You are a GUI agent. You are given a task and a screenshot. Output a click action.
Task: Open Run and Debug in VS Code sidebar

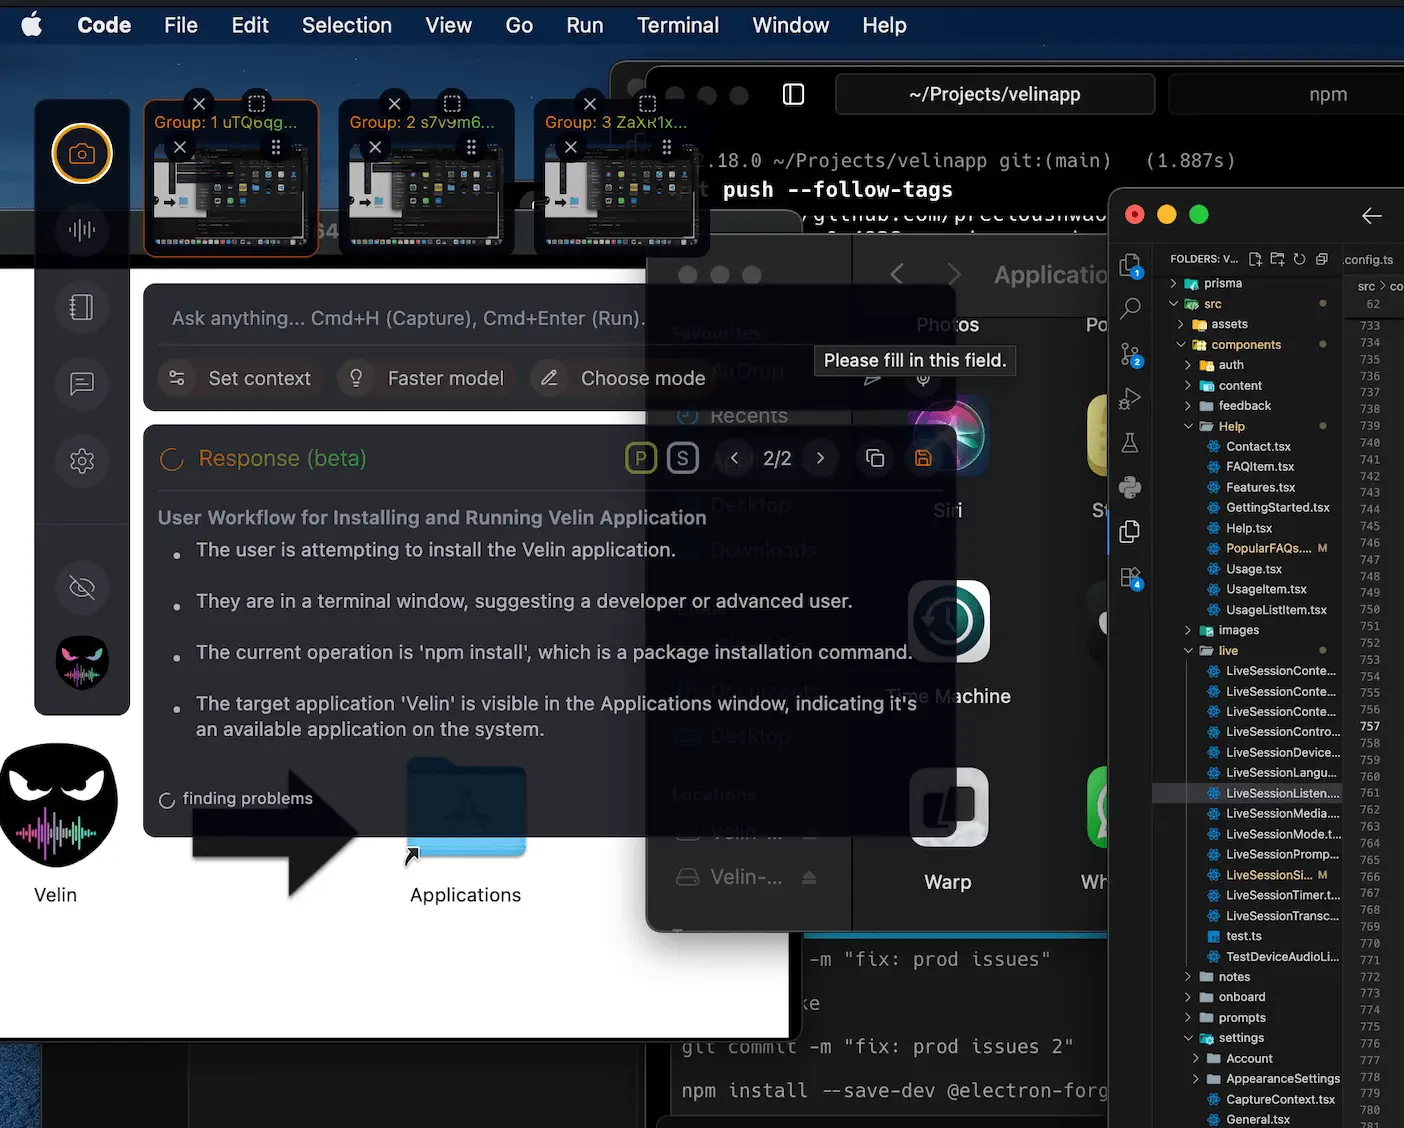(x=1130, y=399)
